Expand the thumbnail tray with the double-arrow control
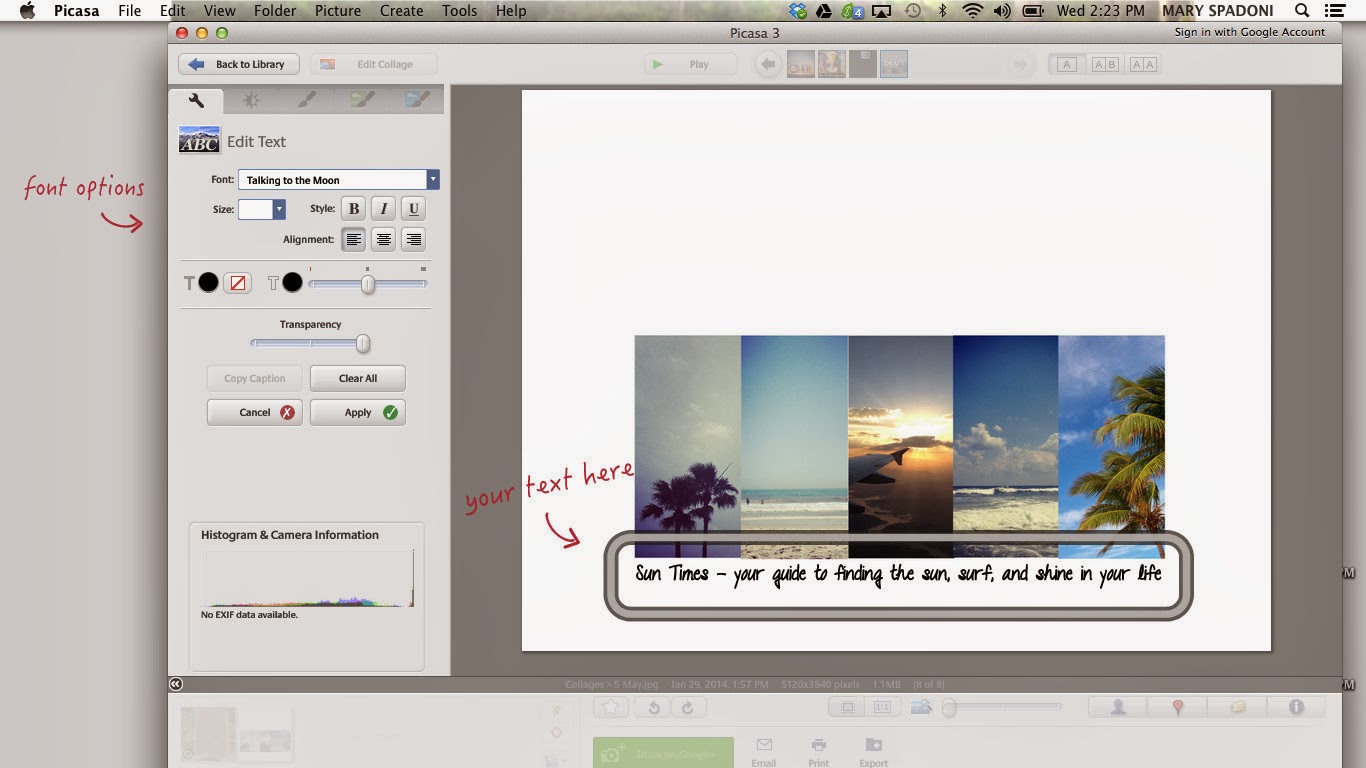This screenshot has height=768, width=1366. click(x=176, y=684)
